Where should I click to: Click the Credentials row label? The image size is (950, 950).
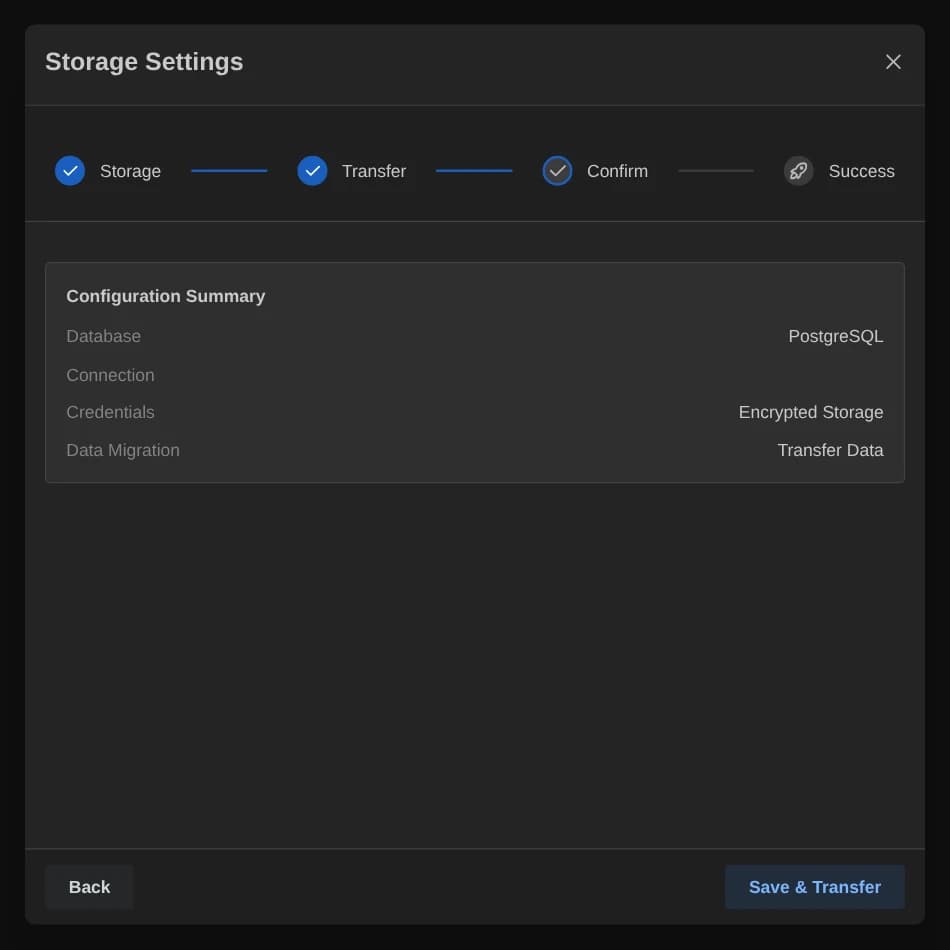point(110,412)
